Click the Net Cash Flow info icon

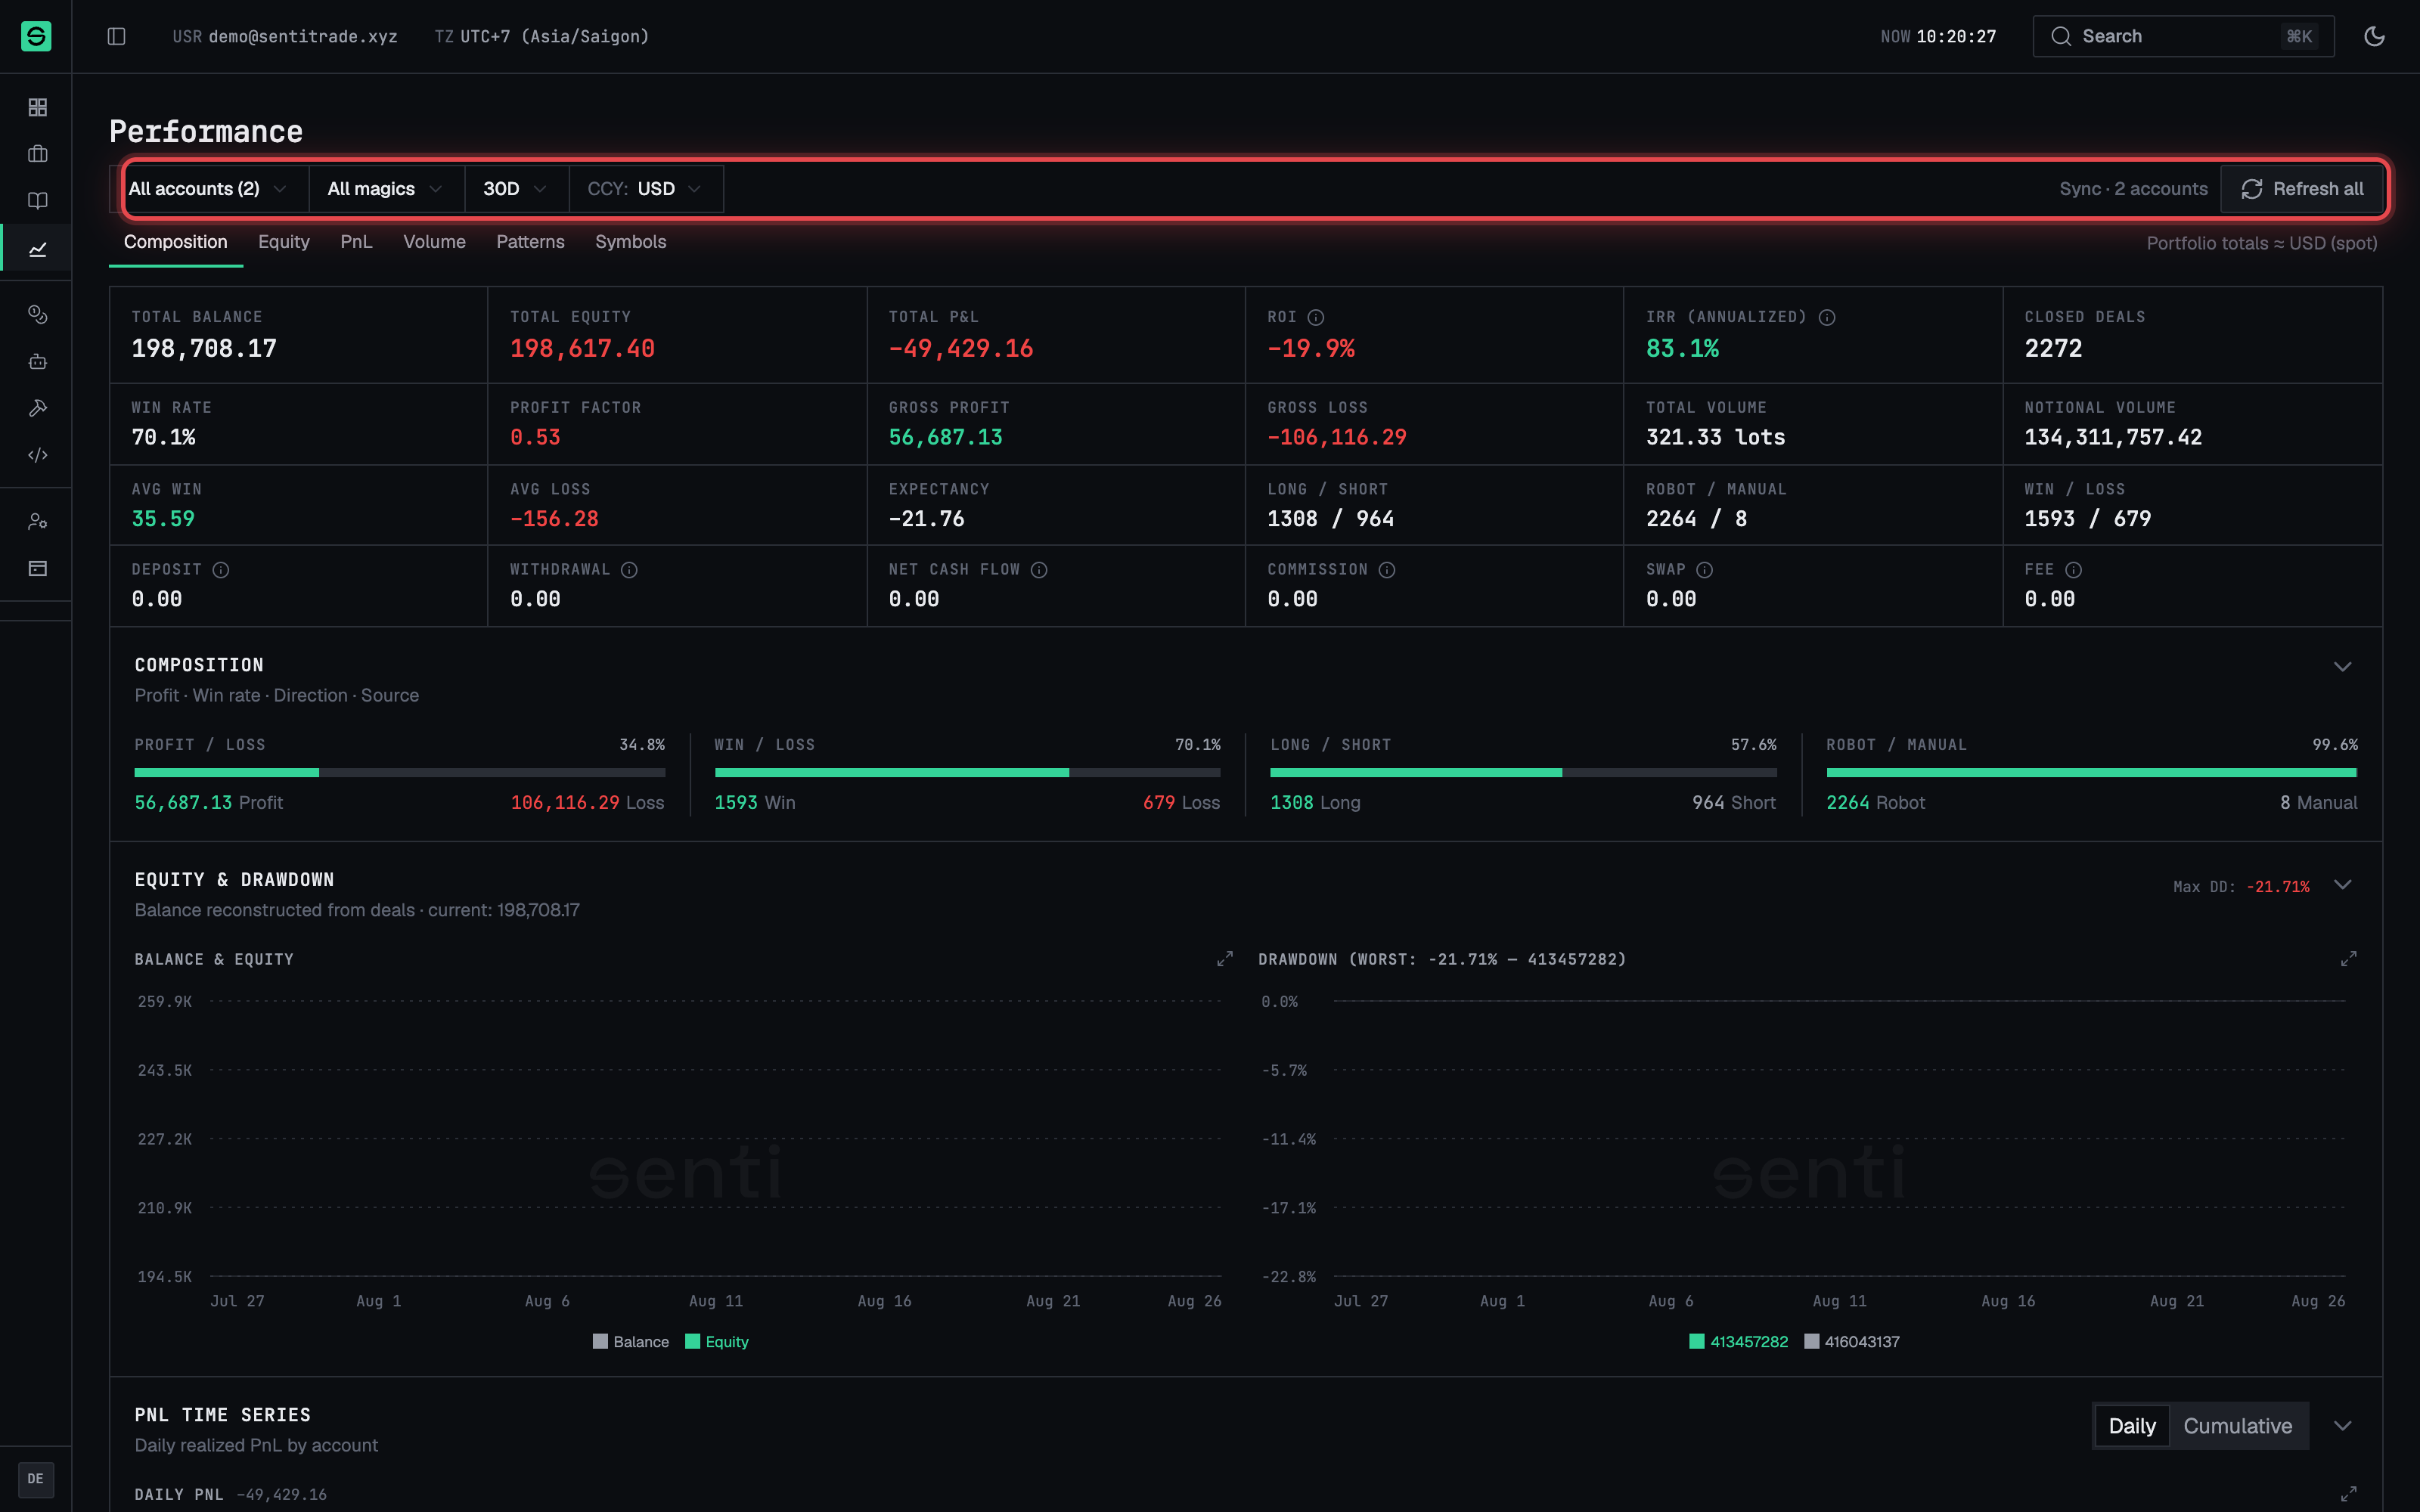click(1039, 570)
